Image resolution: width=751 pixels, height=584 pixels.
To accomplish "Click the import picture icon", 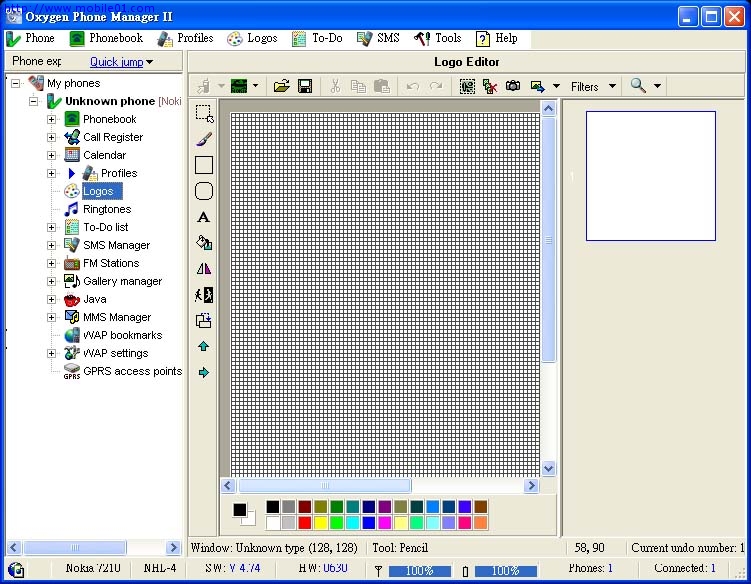I will click(538, 86).
